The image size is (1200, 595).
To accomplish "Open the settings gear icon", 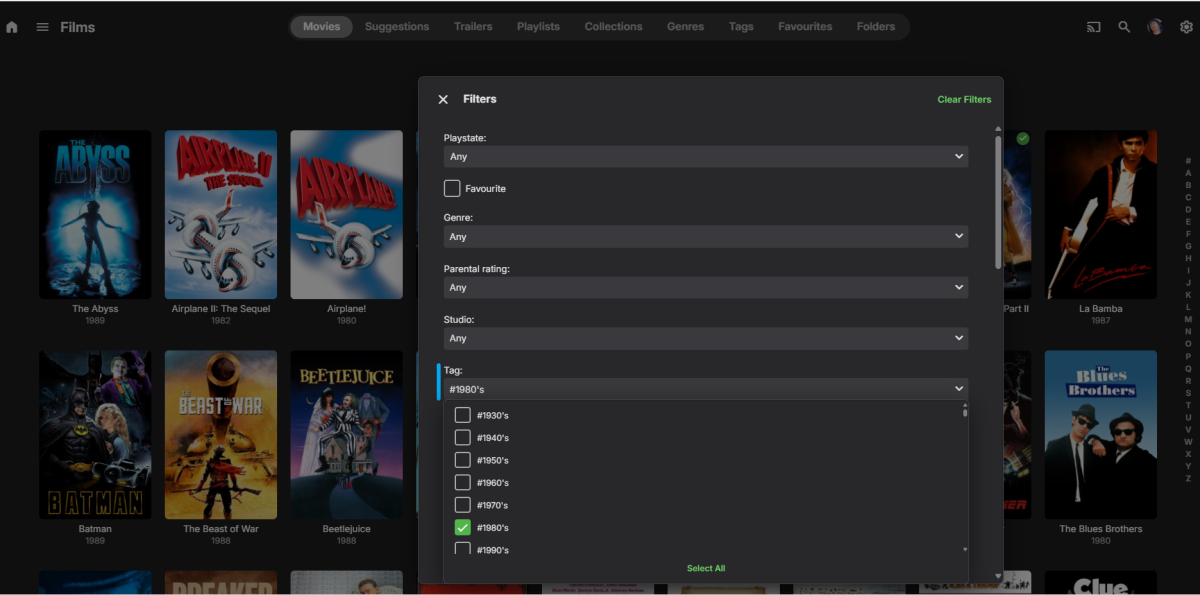I will click(1186, 27).
